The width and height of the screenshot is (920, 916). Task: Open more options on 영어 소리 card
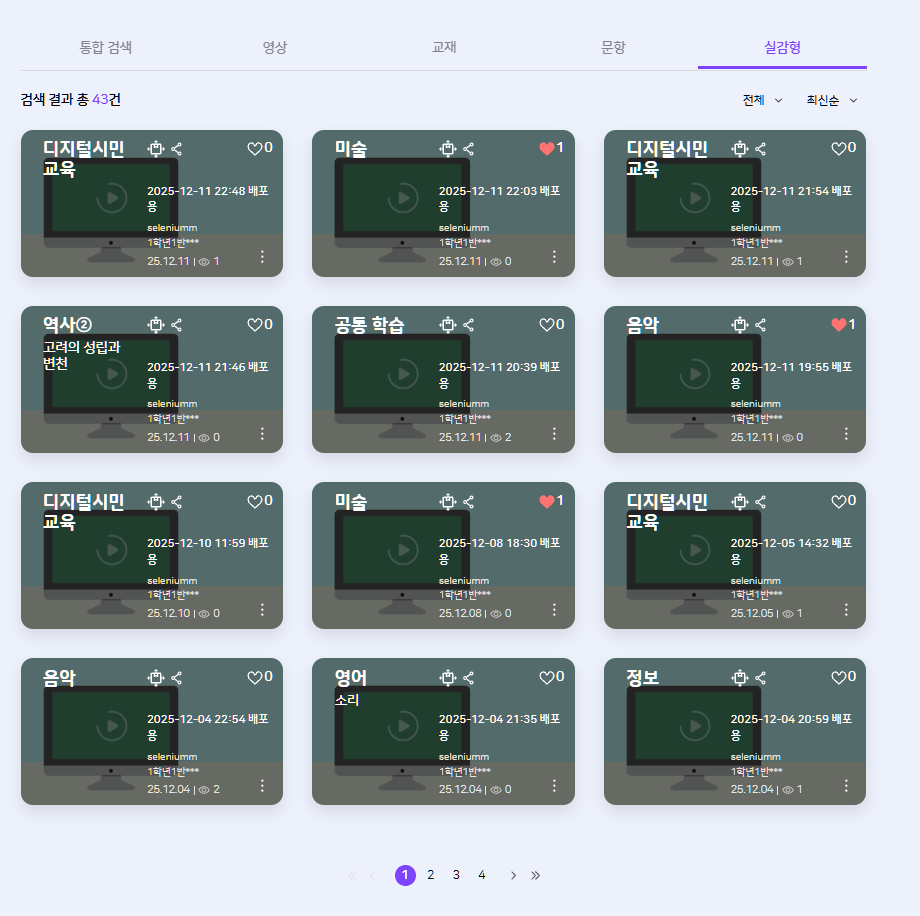(554, 785)
